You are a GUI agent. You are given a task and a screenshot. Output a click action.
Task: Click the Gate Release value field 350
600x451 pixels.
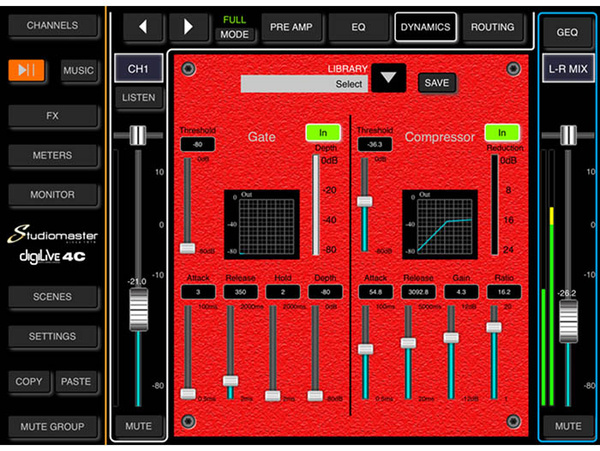(240, 292)
